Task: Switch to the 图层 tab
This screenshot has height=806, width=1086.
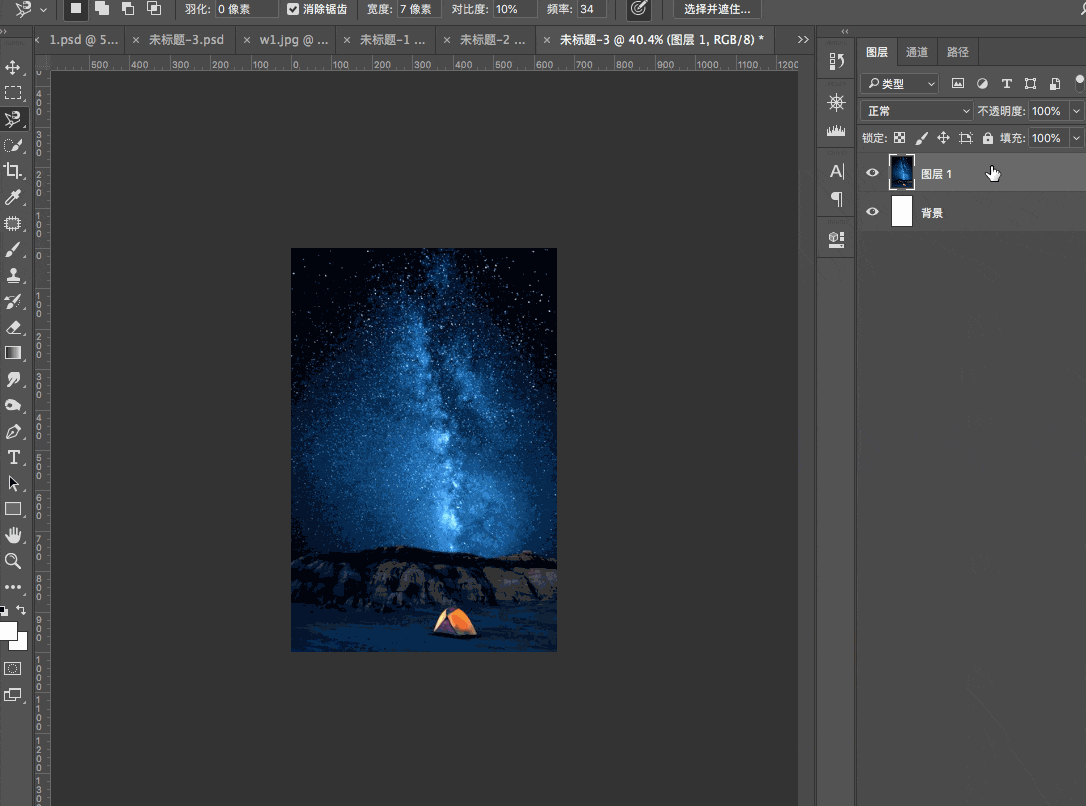Action: 877,52
